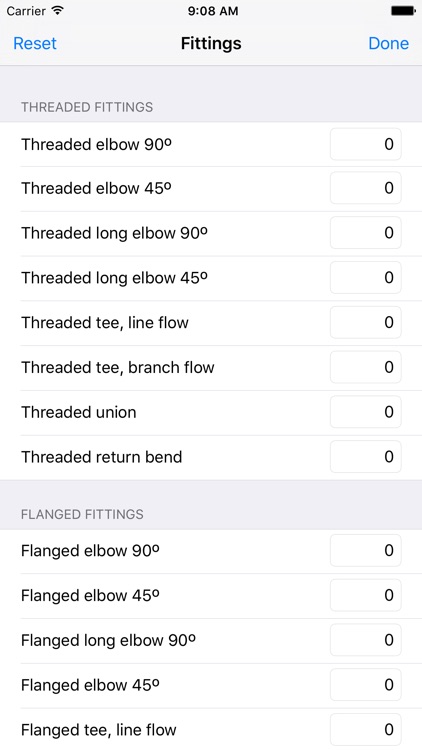Select the Threaded elbow 90º quantity field

click(366, 144)
